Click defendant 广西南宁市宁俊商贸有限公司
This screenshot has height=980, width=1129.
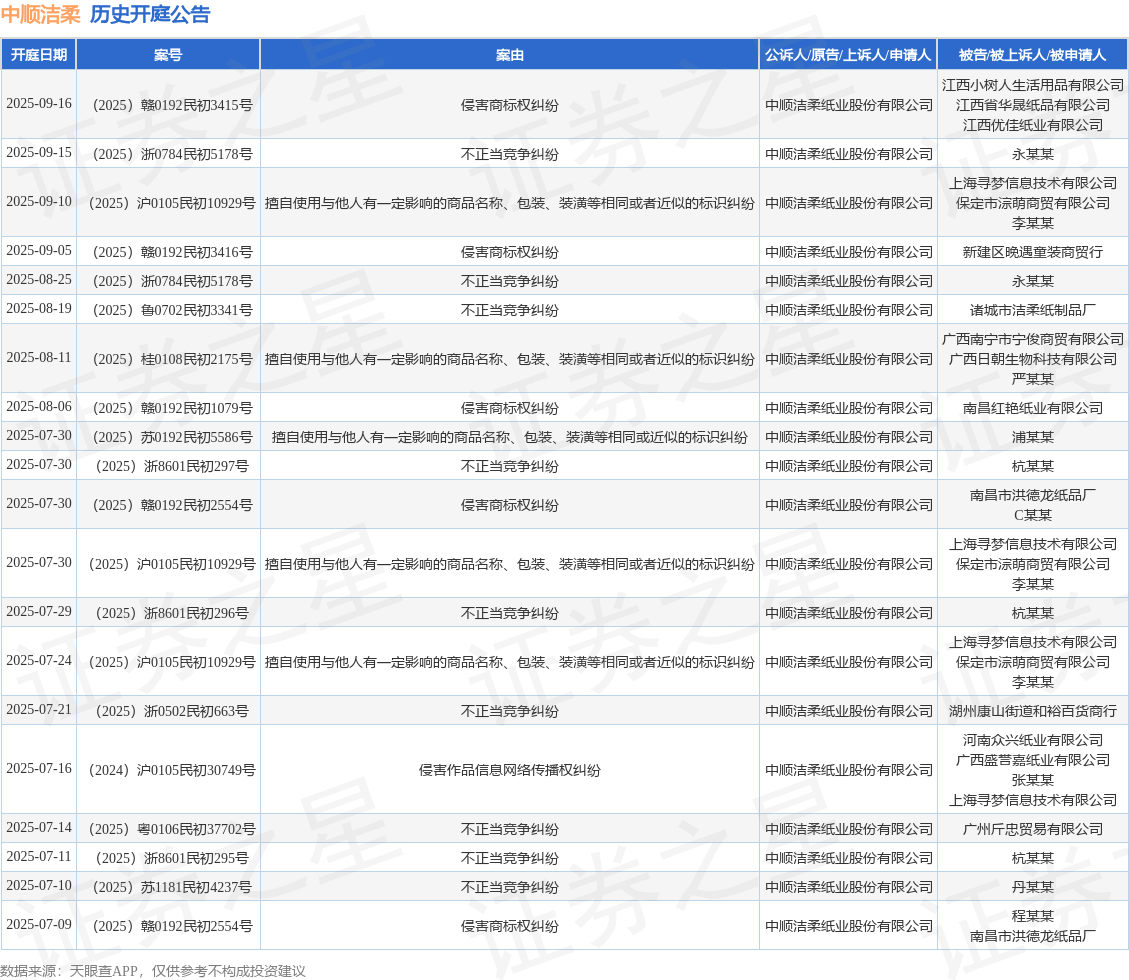point(1033,338)
